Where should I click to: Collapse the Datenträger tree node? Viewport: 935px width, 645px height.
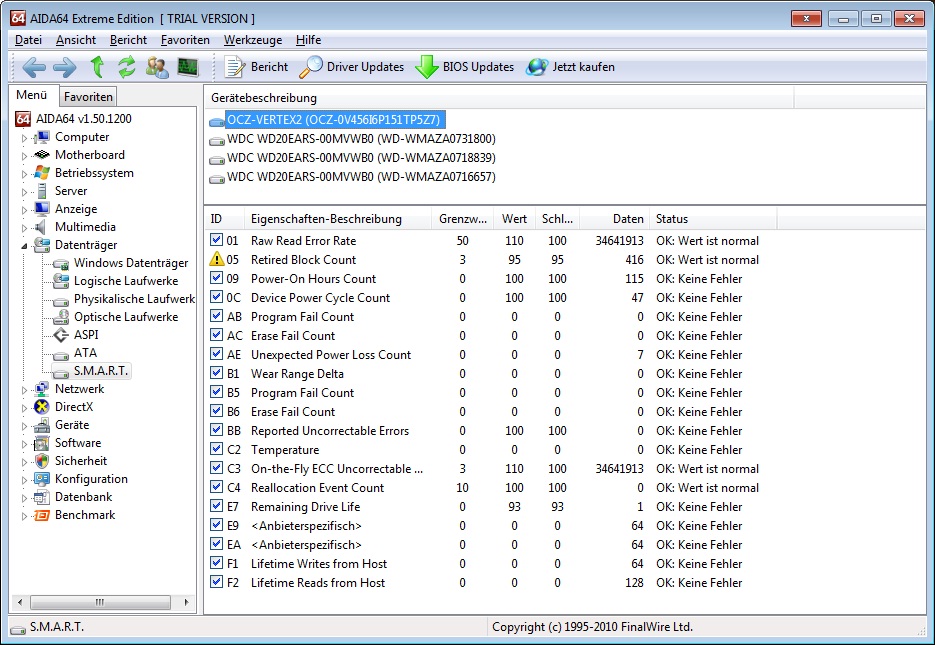pos(24,246)
